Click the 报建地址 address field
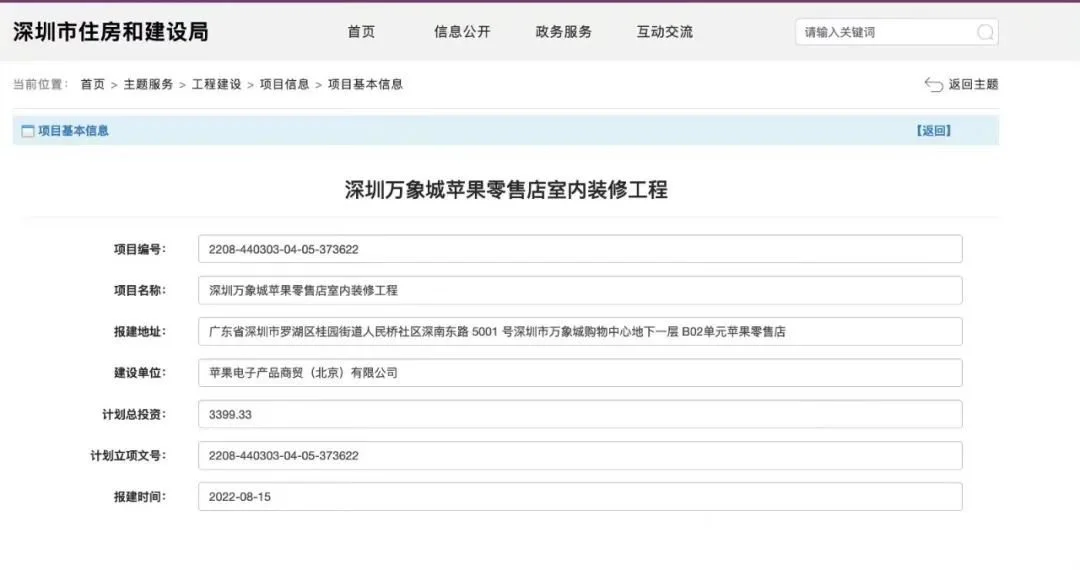 click(580, 332)
